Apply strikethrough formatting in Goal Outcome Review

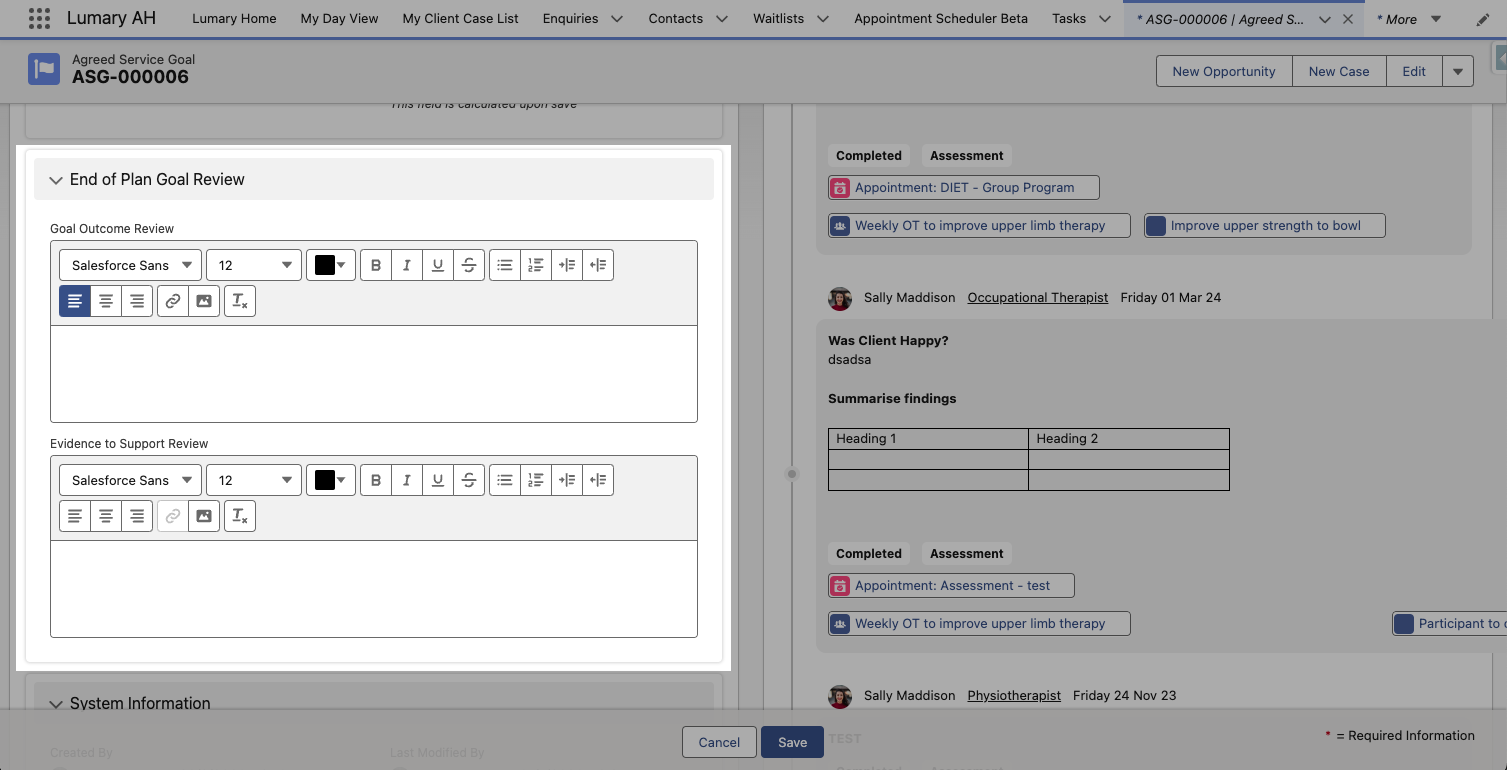[x=469, y=264]
